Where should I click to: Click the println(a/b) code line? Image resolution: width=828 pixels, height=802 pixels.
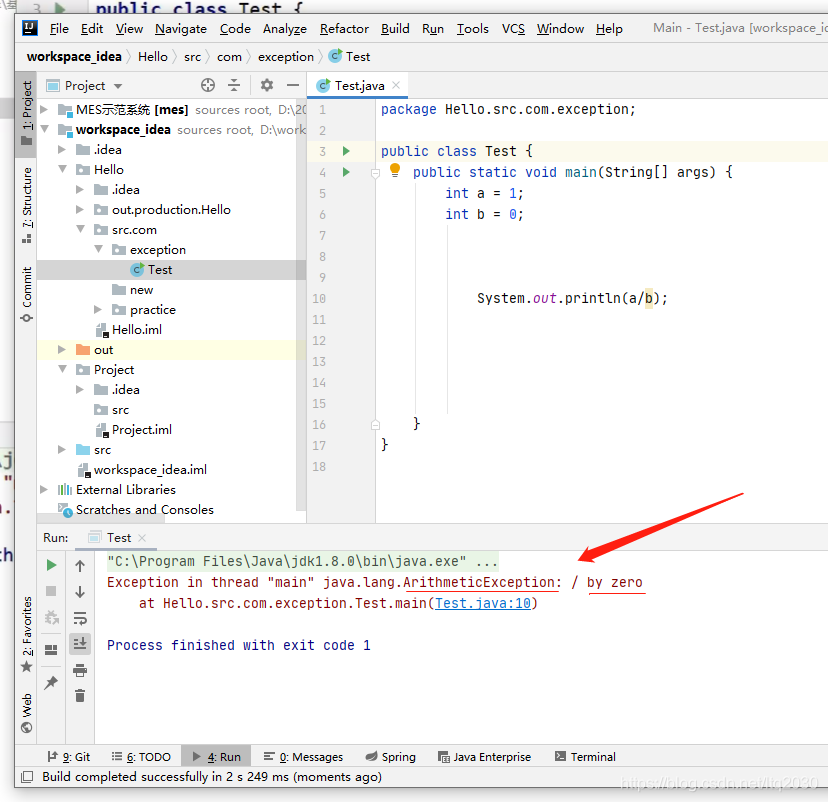point(572,298)
